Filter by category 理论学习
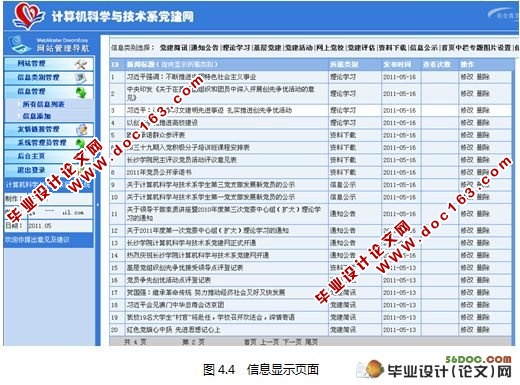520x385 pixels. (236, 48)
